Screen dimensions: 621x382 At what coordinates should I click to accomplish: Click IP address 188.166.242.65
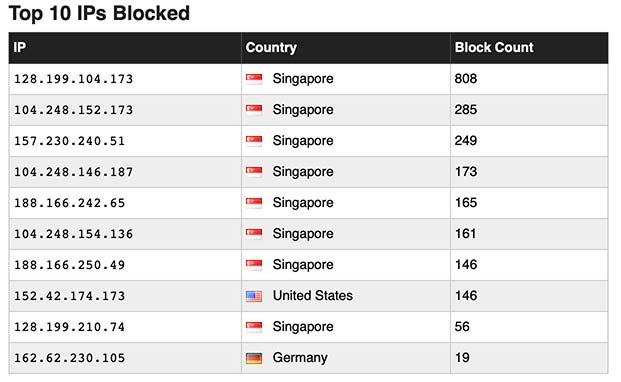point(70,203)
